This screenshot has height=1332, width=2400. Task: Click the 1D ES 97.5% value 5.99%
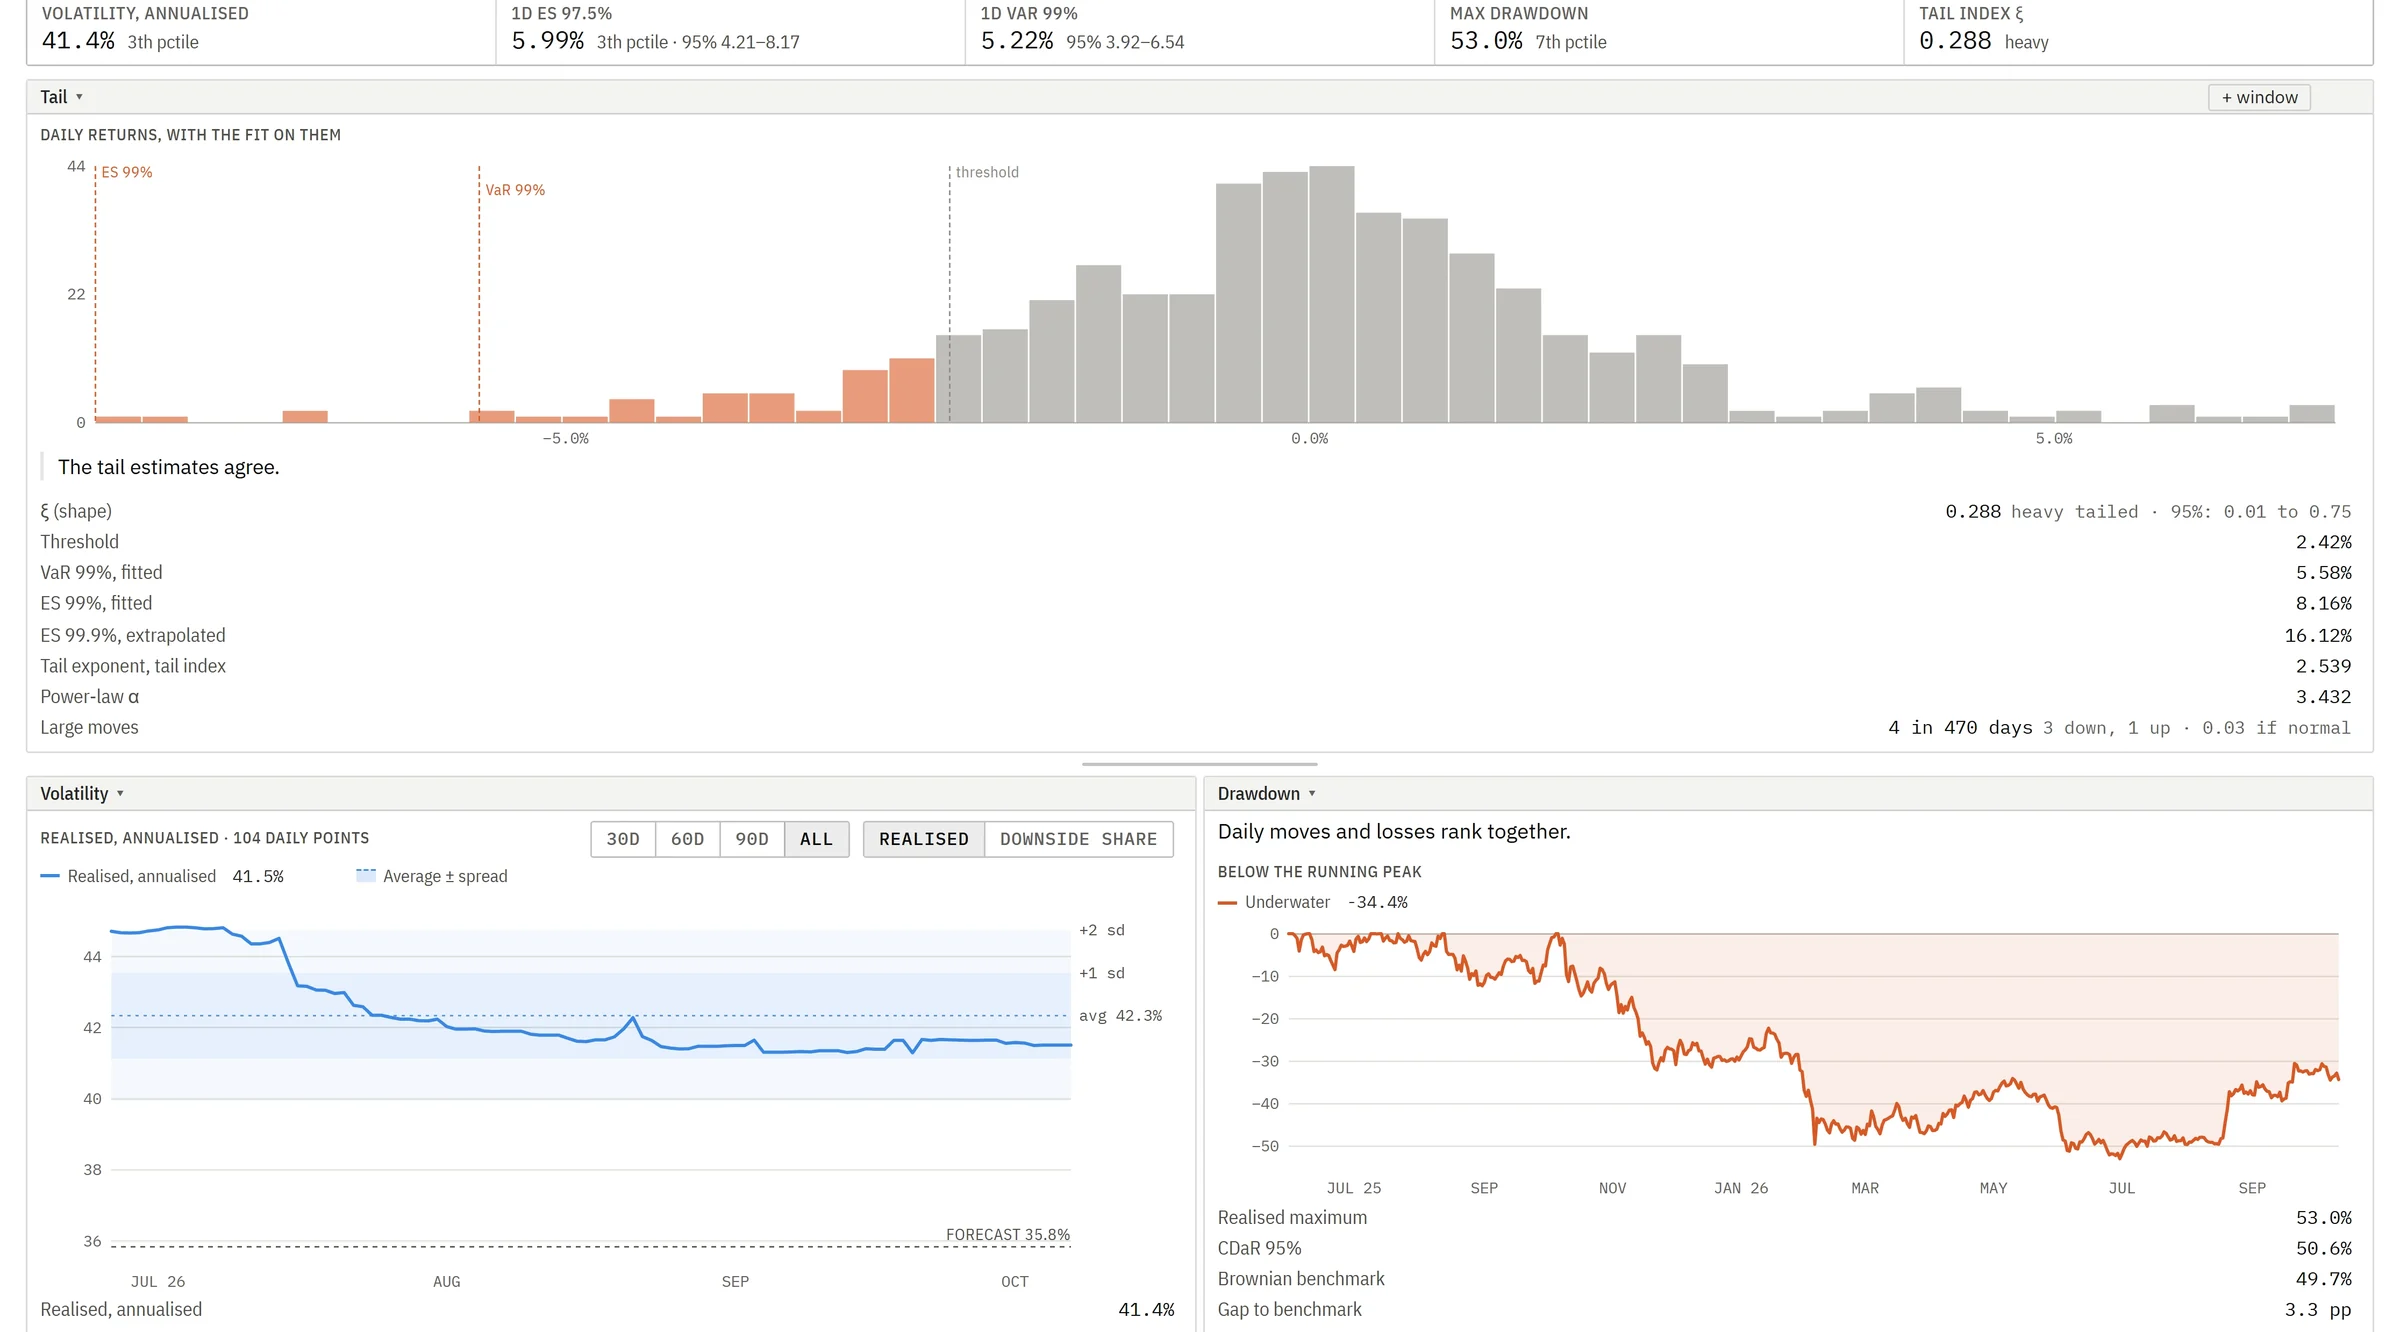coord(547,41)
